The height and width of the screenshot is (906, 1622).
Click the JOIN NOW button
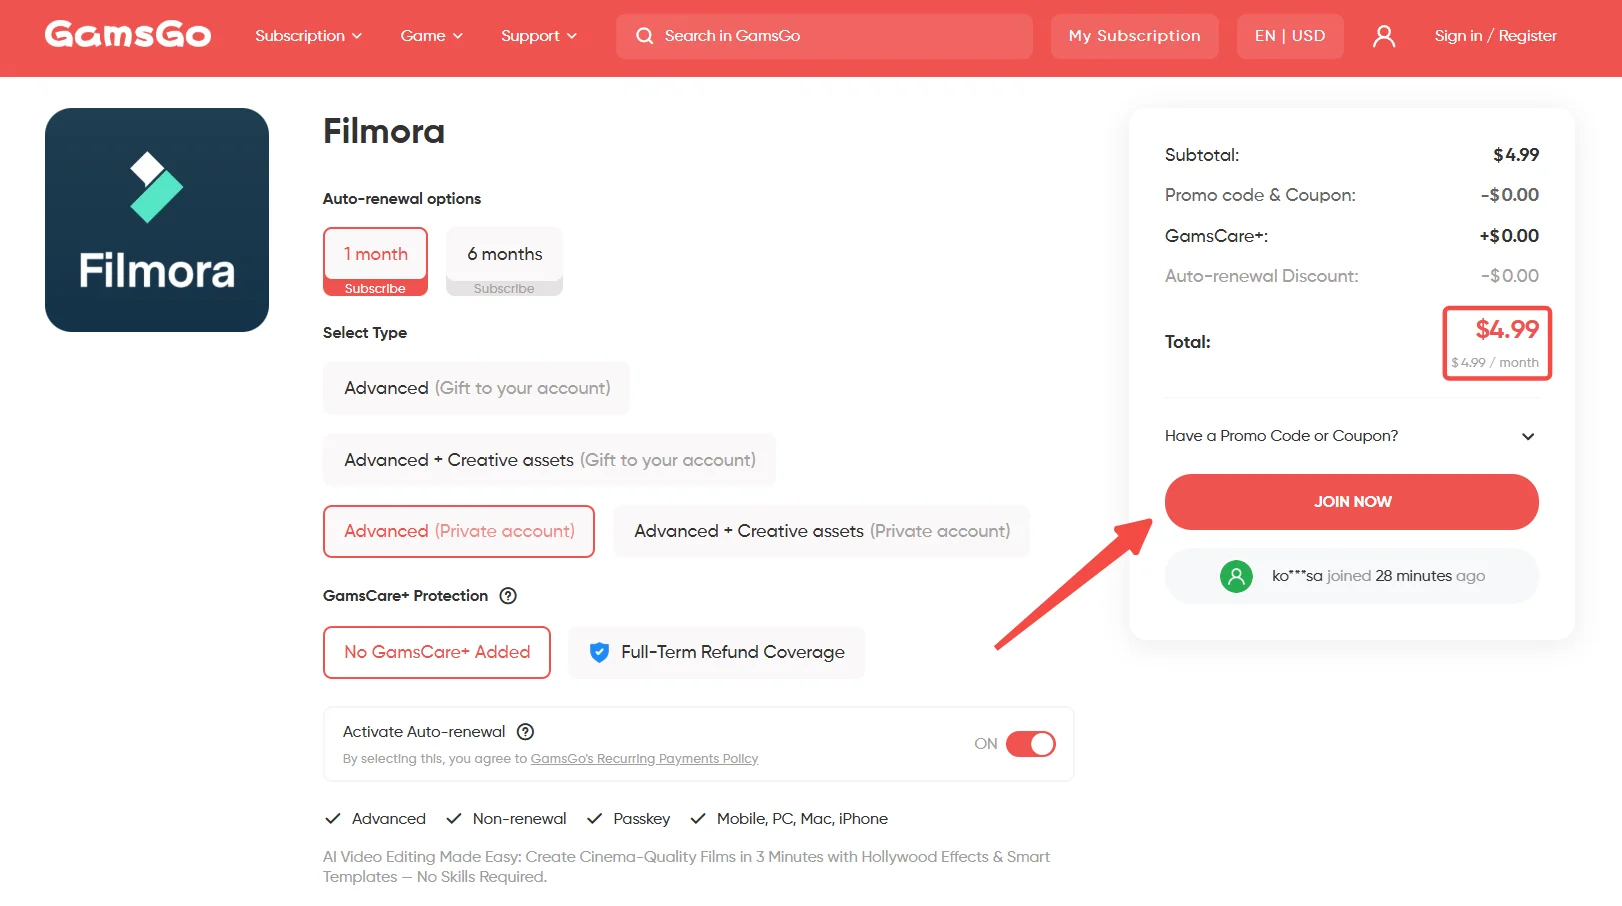[x=1351, y=502]
